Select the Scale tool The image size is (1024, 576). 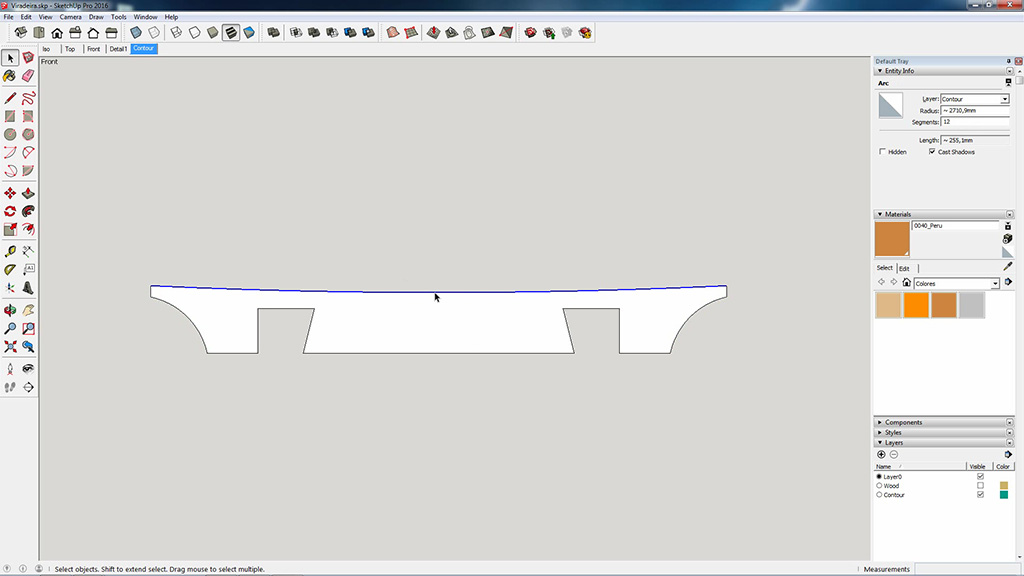(10, 229)
